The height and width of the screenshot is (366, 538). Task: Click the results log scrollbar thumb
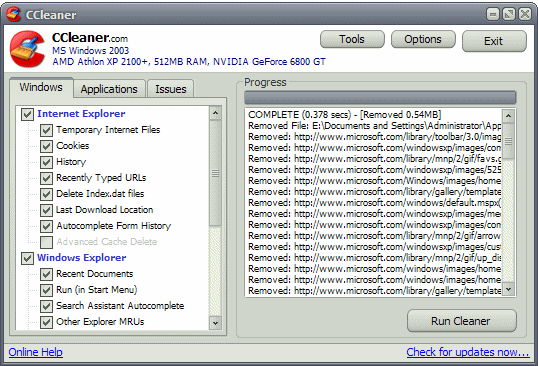(x=508, y=141)
